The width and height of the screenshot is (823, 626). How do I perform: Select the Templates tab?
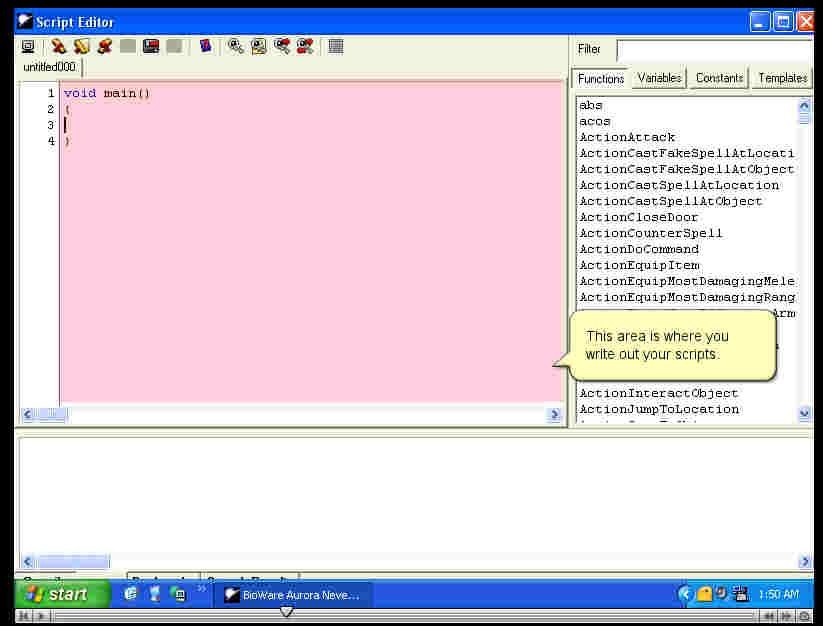[782, 78]
